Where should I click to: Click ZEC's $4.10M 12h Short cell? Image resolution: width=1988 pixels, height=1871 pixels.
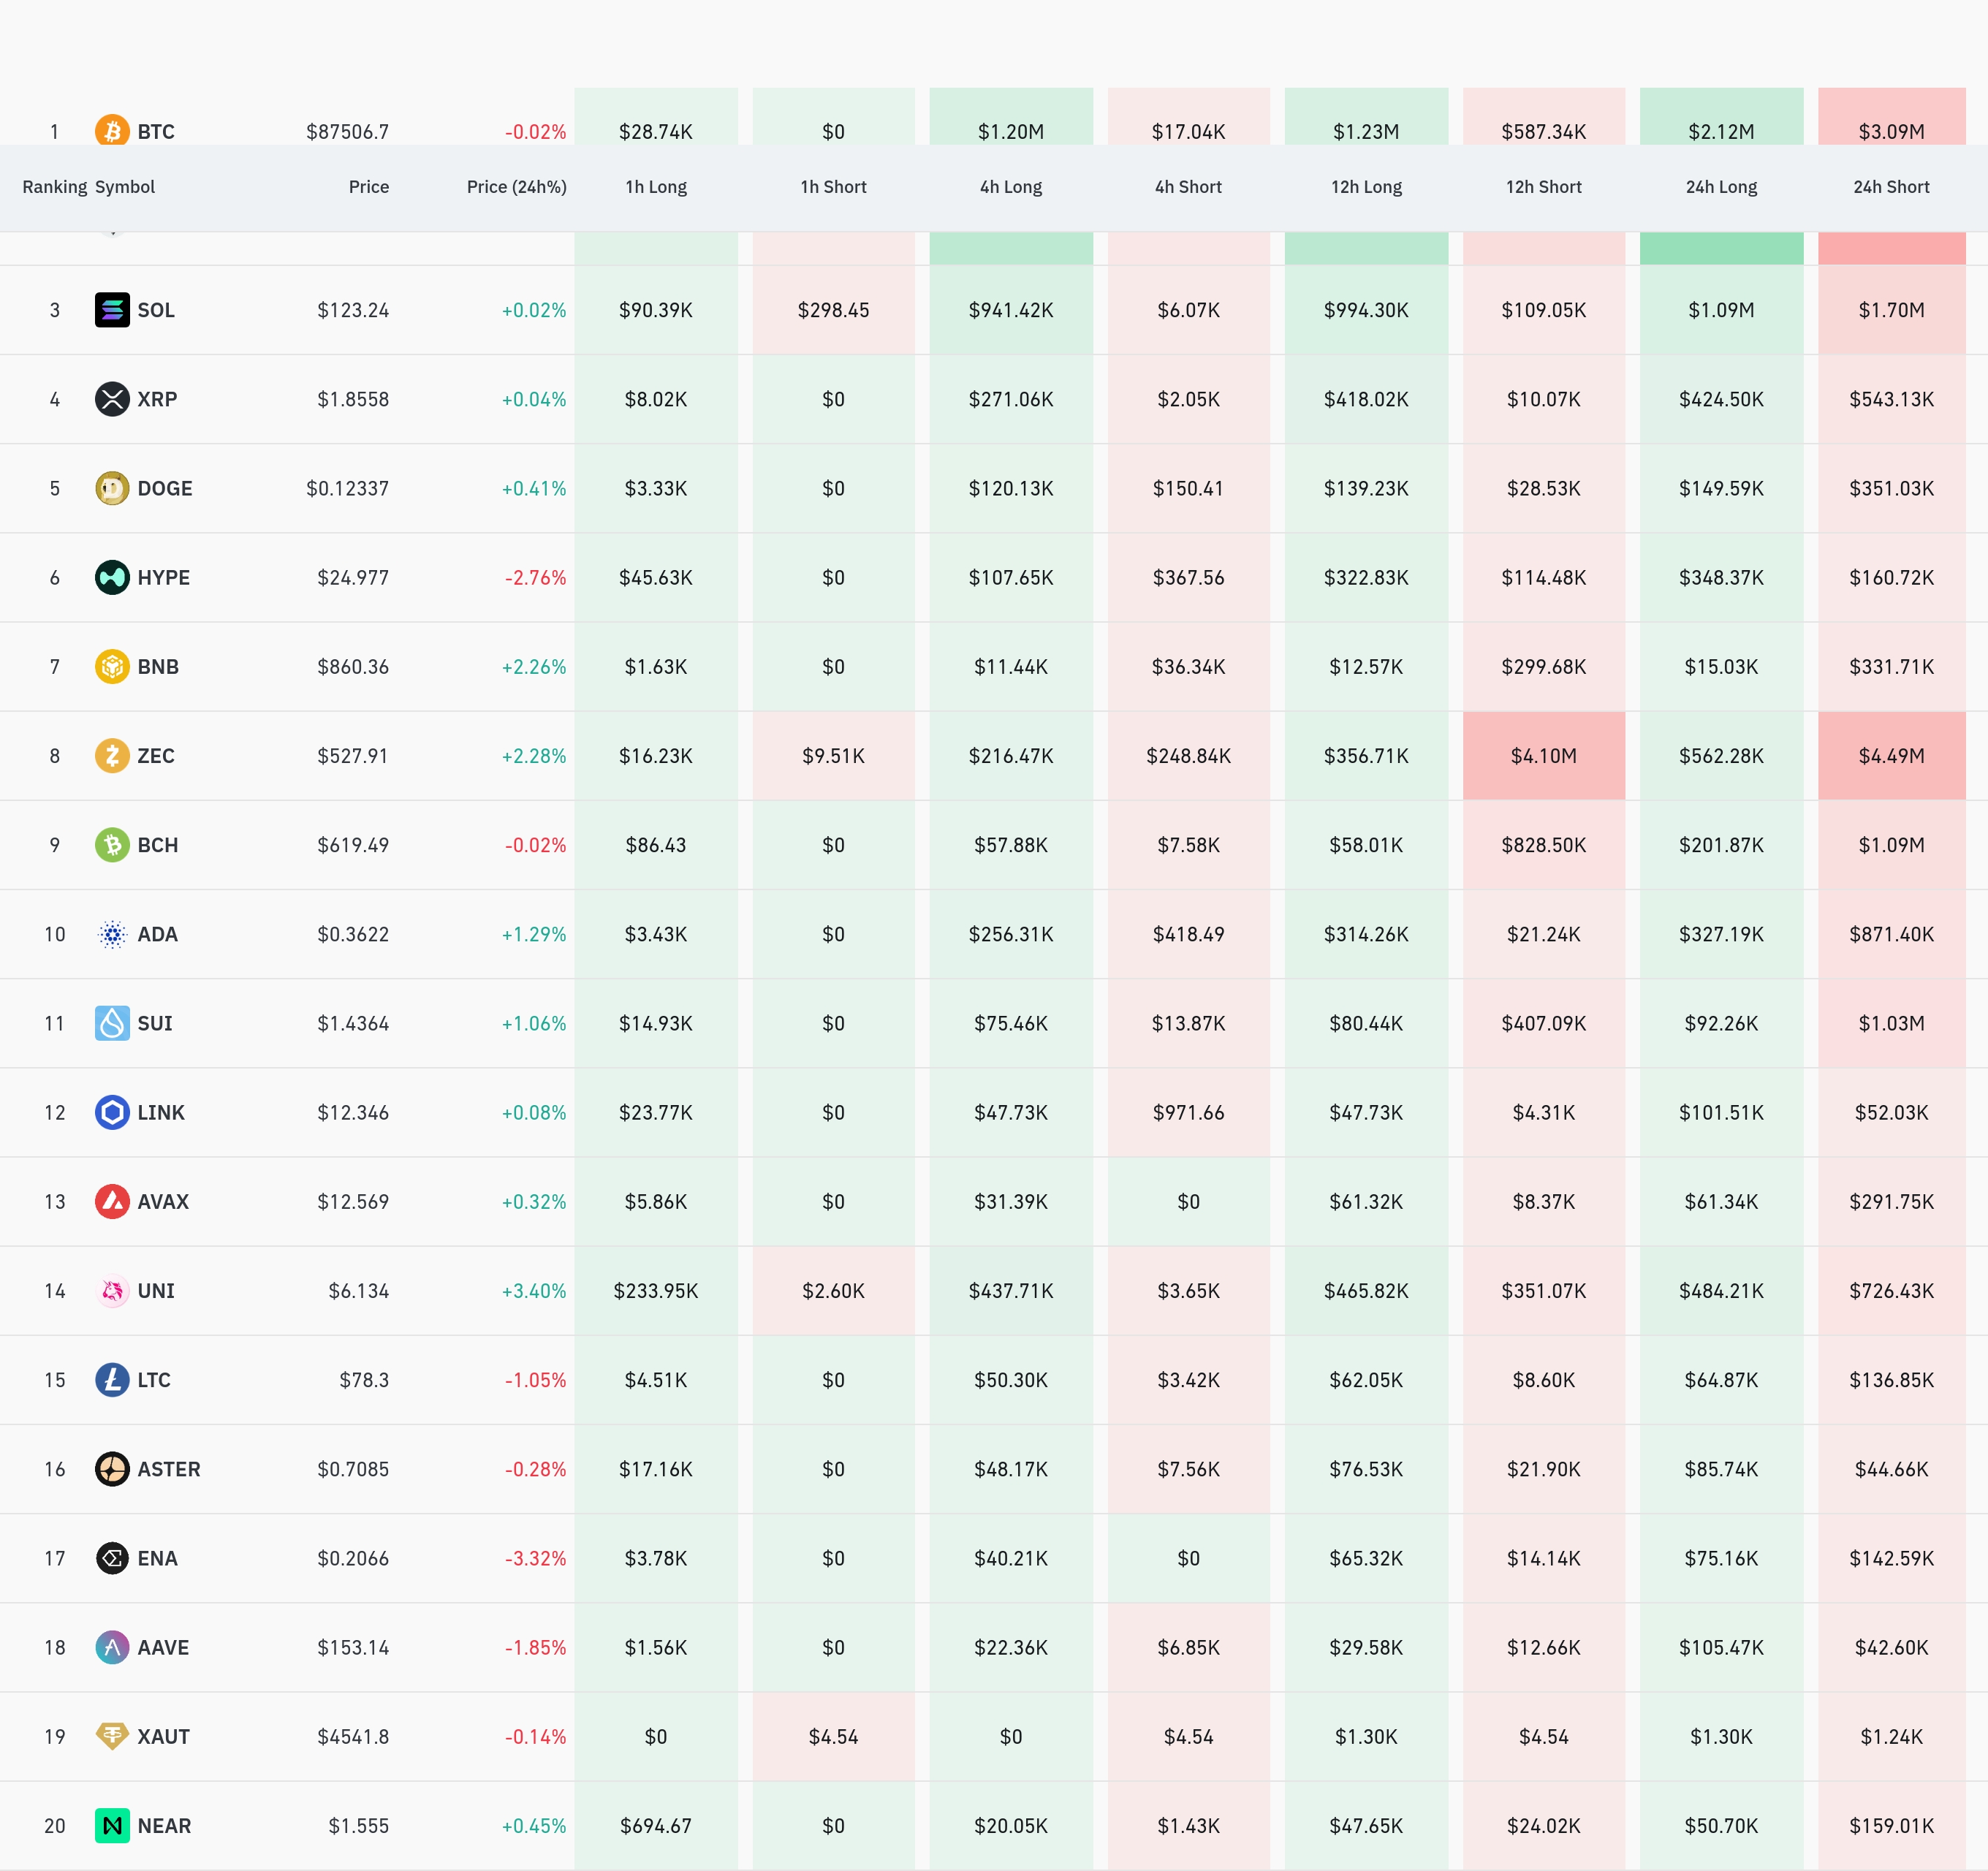click(1543, 756)
